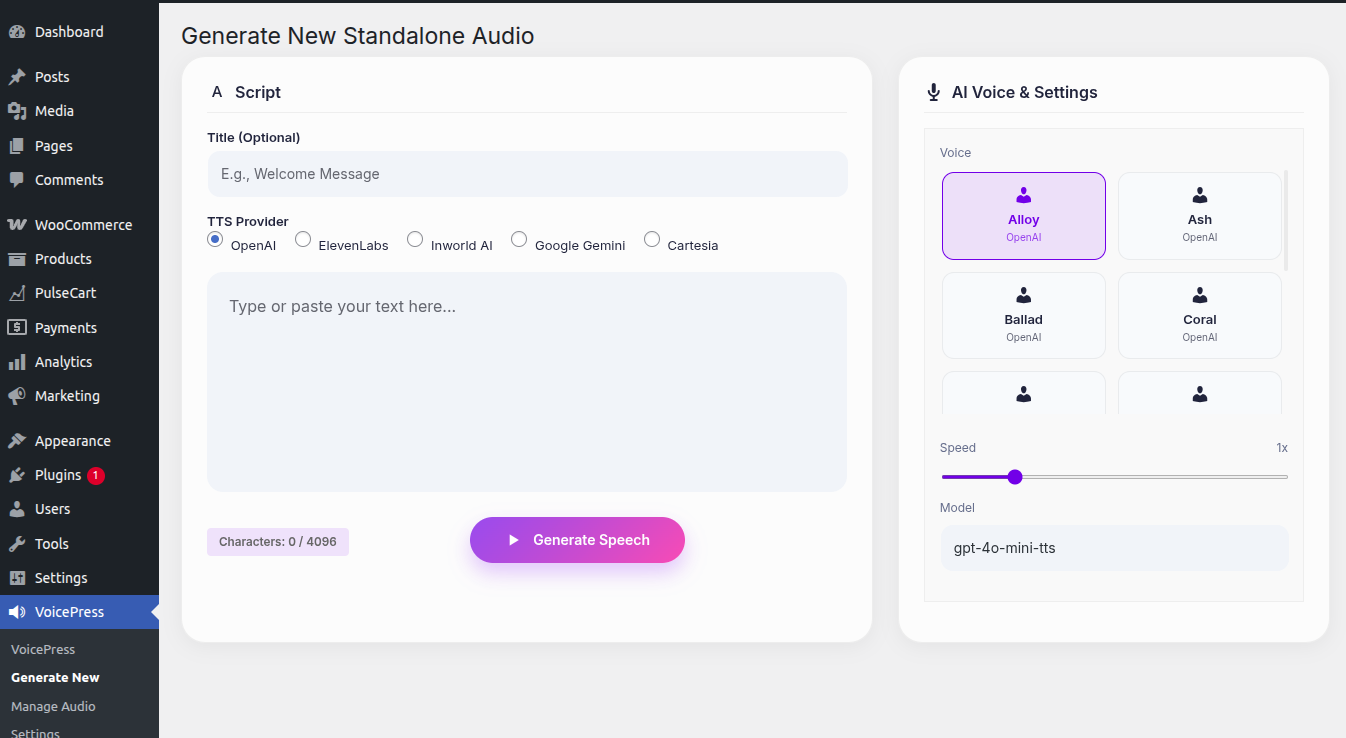The image size is (1346, 738).
Task: Select the Coral voice card
Action: [1199, 315]
